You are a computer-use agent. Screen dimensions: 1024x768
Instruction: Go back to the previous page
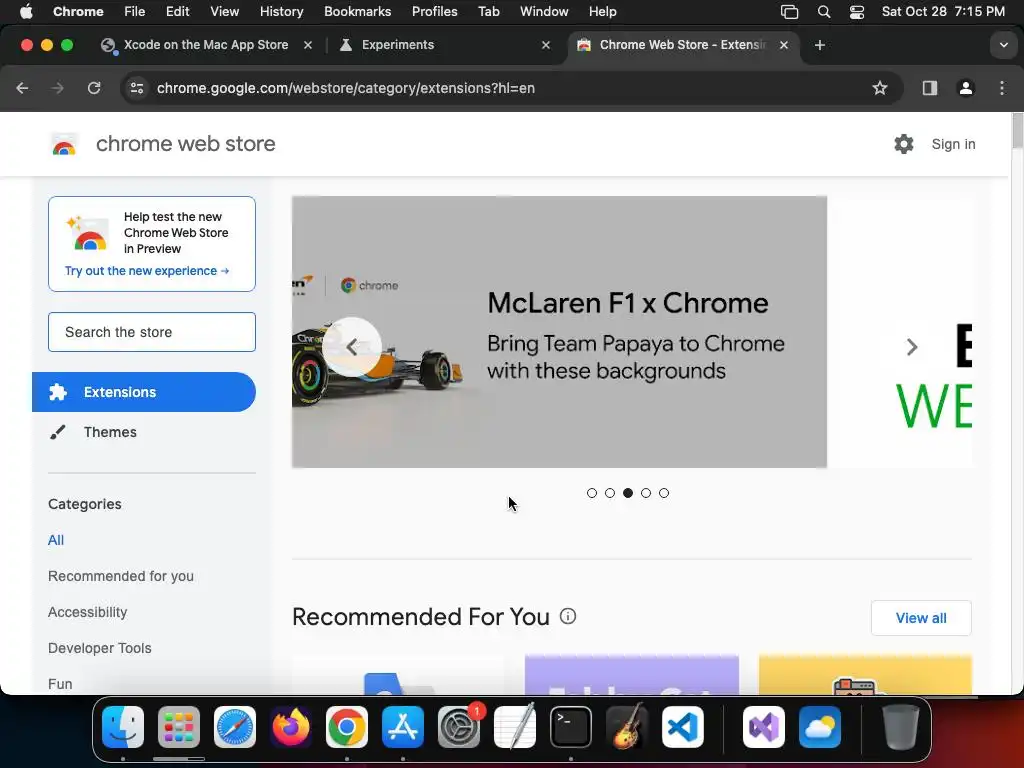point(22,88)
